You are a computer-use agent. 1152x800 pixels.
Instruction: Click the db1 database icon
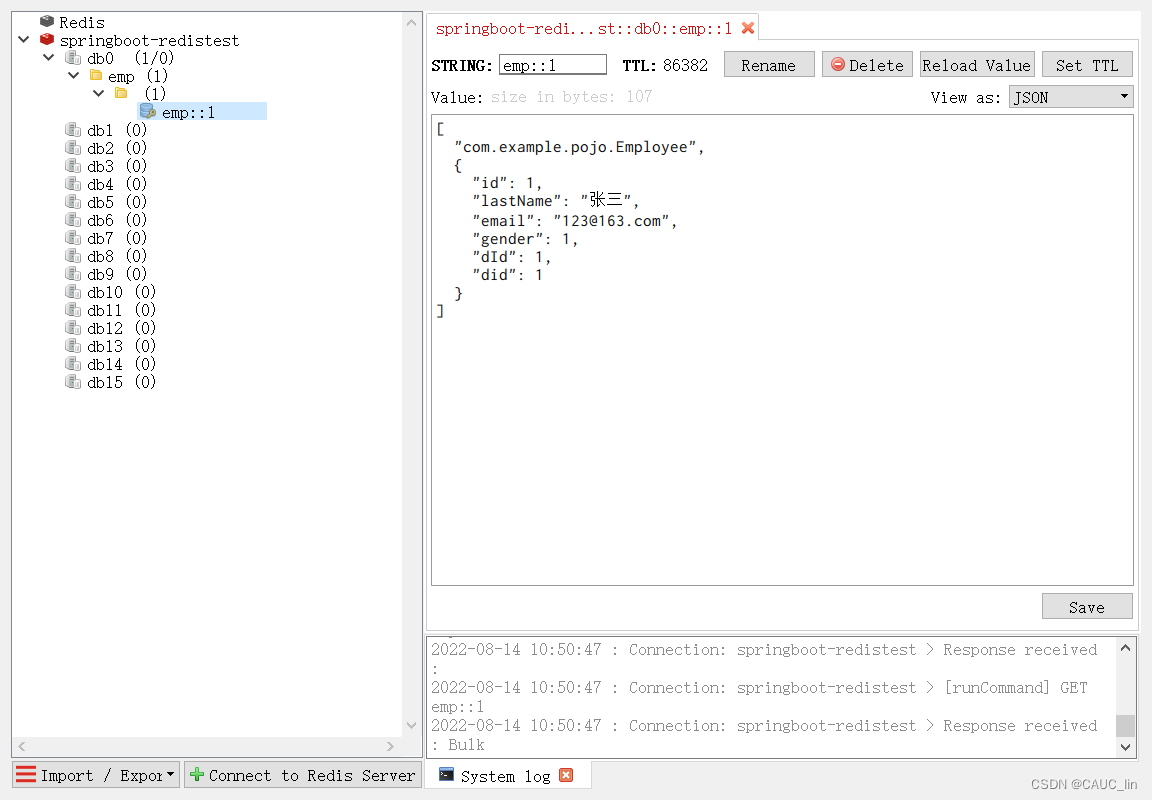[73, 129]
